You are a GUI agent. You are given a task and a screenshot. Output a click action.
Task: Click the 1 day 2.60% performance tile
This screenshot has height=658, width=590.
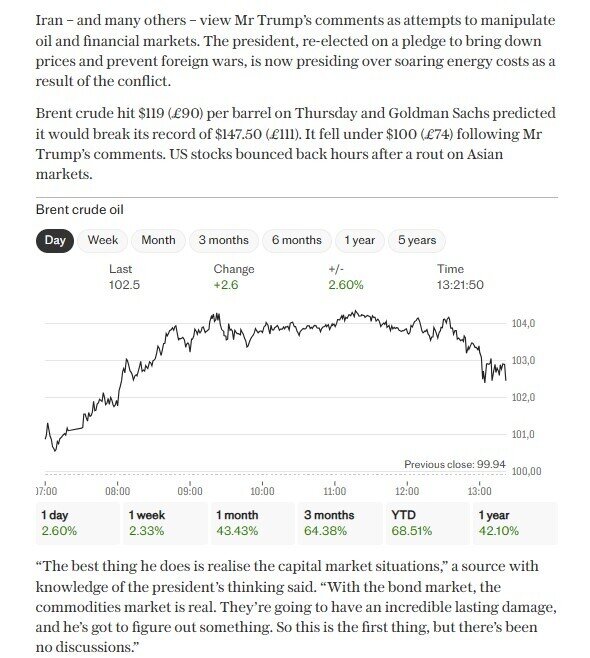point(78,523)
